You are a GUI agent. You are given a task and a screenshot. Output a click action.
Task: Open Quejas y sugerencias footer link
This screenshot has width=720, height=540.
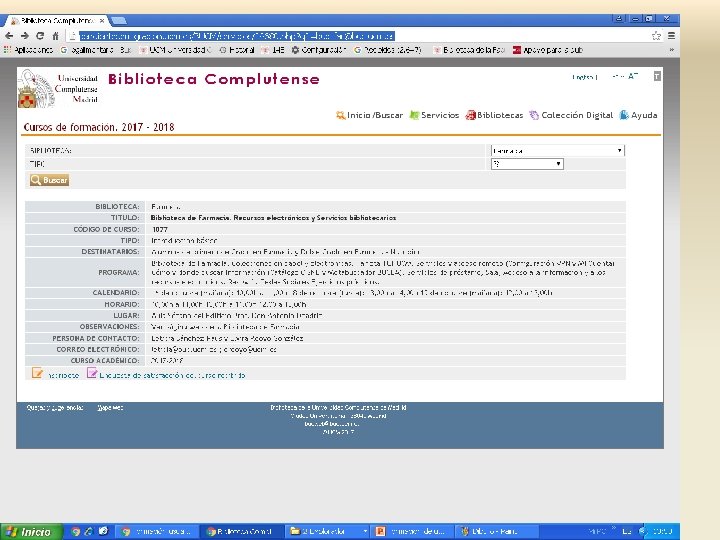coord(55,408)
